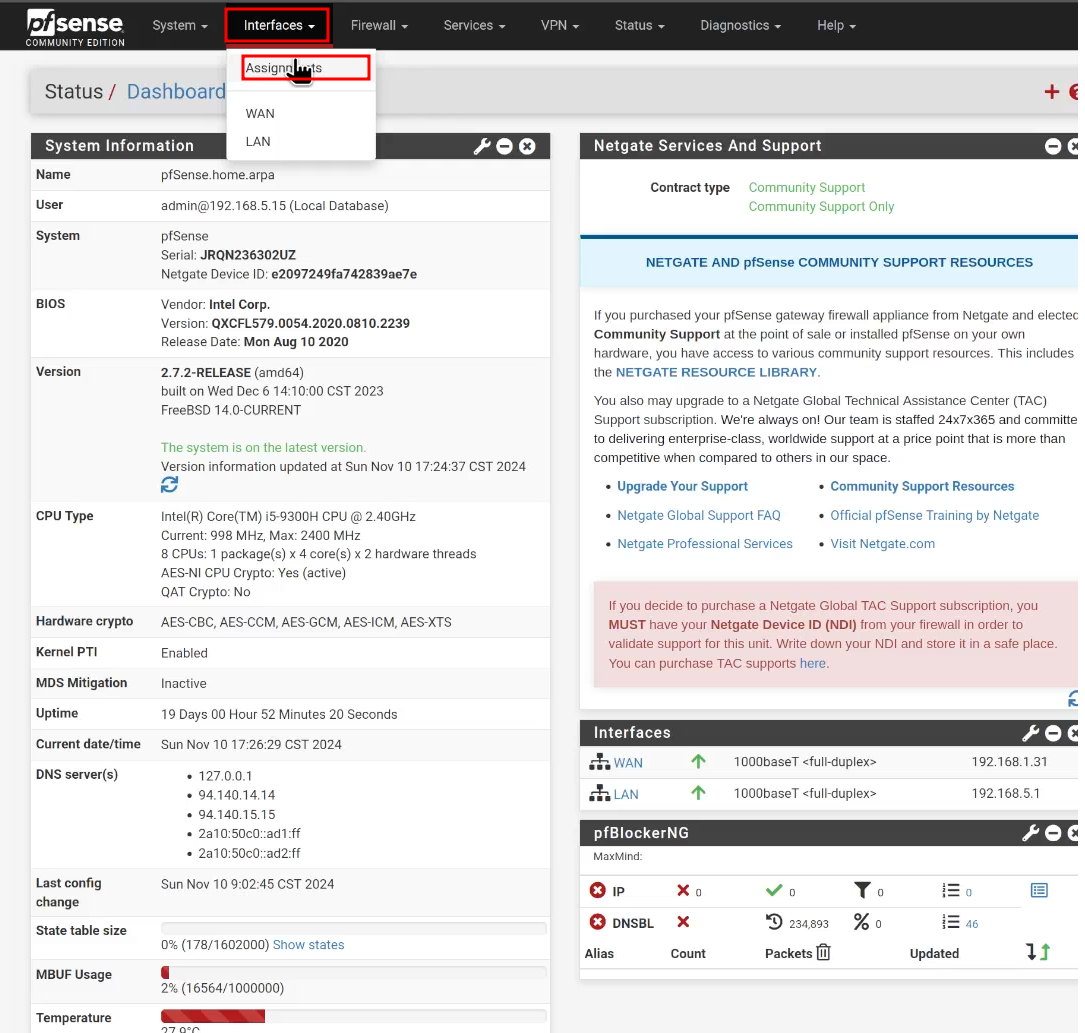Click the DNSBL history clock icon
The image size is (1085, 1033).
tap(774, 922)
